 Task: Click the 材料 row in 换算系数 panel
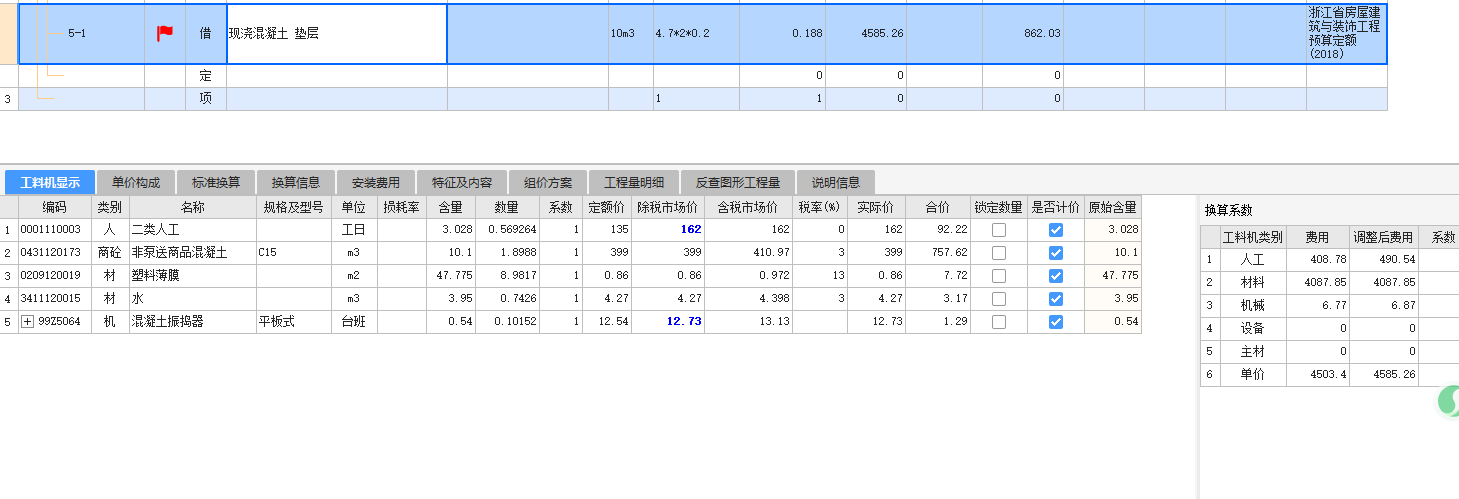pos(1329,283)
